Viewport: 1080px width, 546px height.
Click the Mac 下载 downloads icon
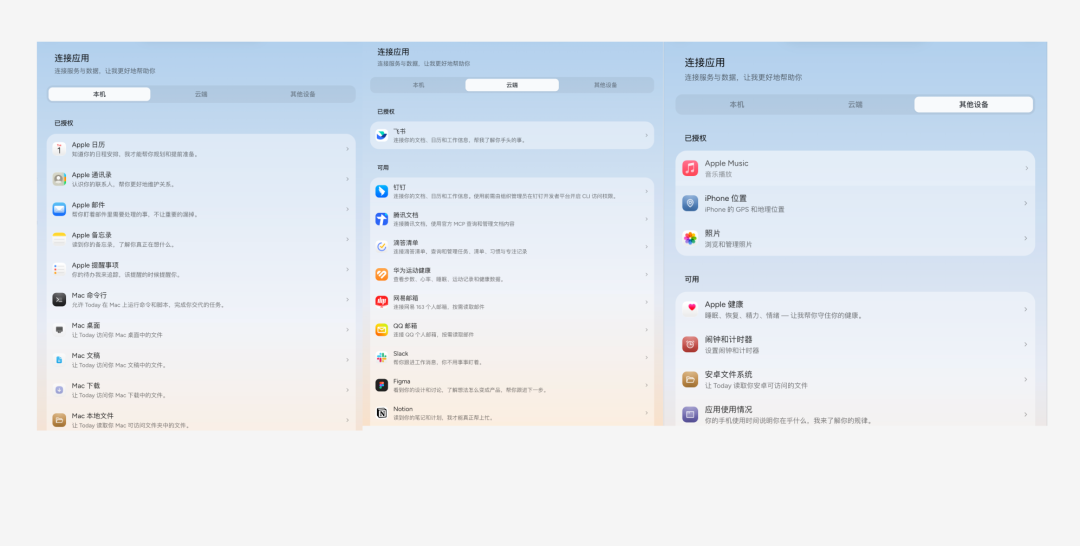pyautogui.click(x=59, y=390)
